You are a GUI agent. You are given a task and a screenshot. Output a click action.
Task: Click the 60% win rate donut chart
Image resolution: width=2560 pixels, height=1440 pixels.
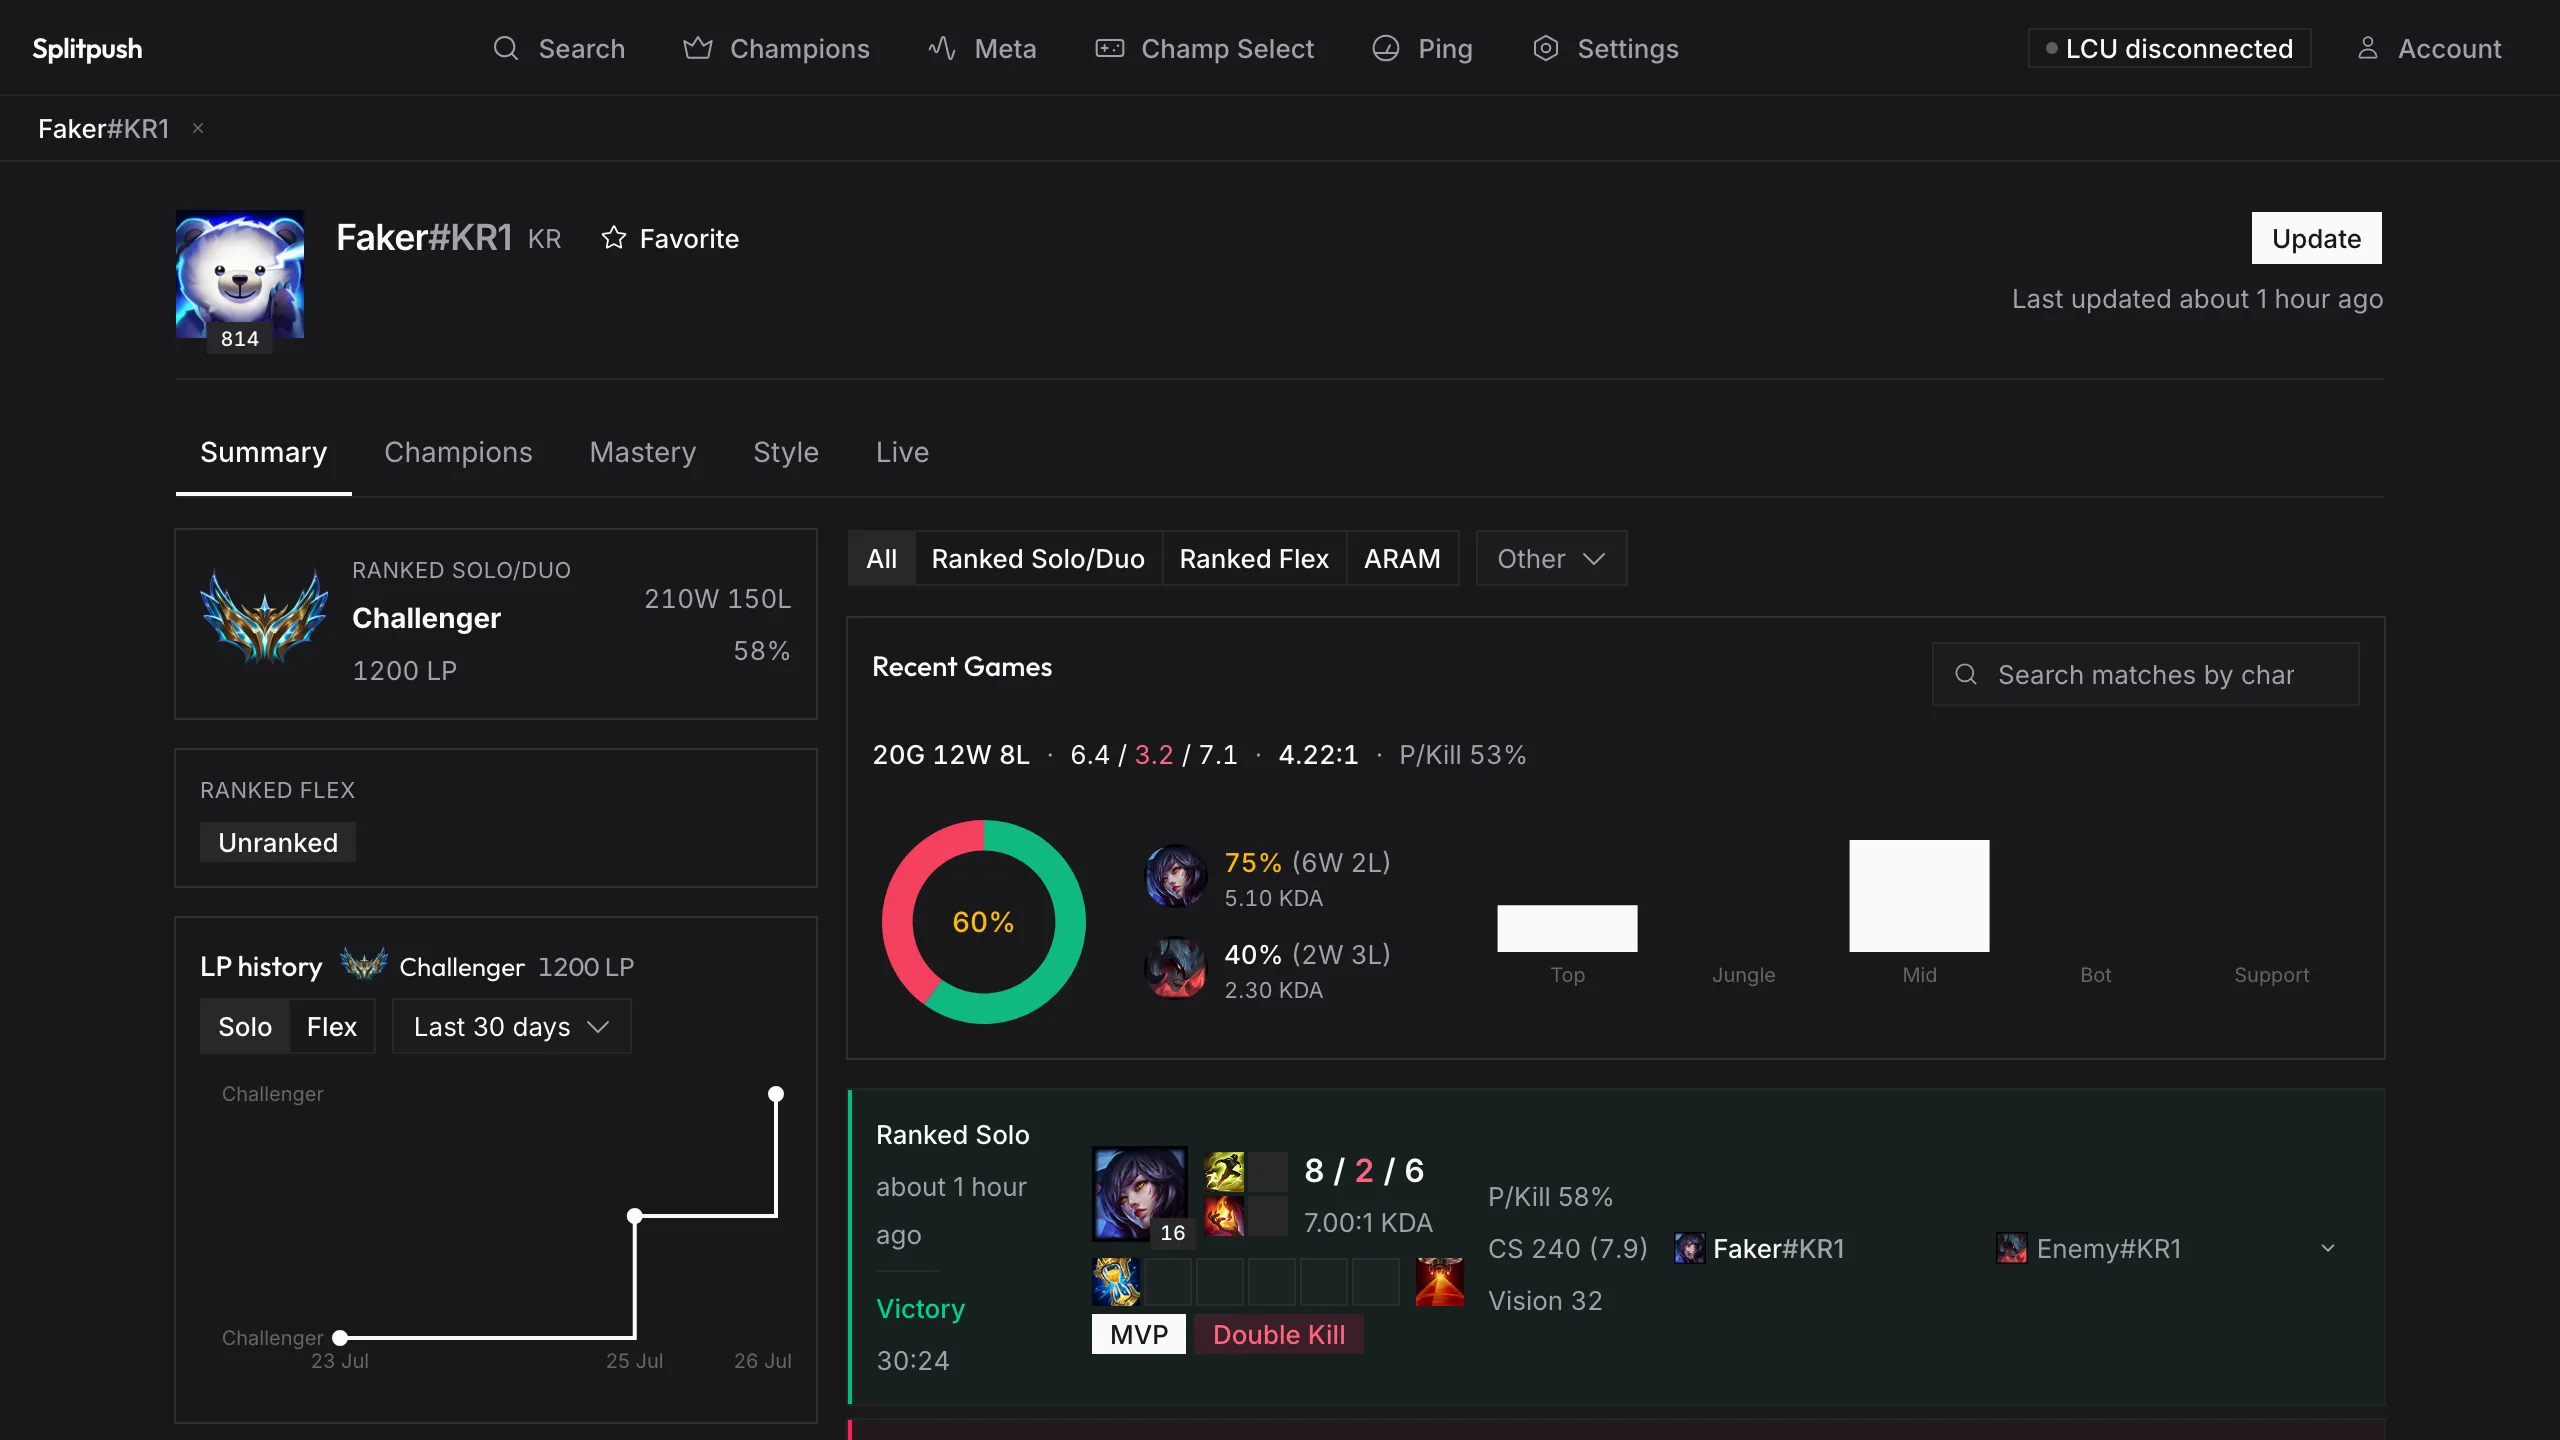tap(984, 922)
